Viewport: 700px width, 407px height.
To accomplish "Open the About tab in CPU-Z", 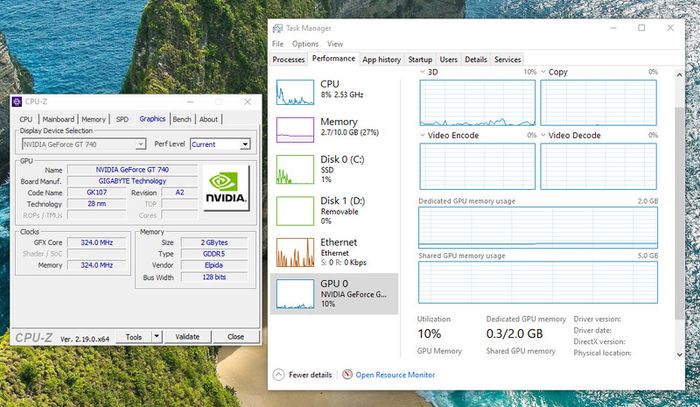I will coord(208,119).
